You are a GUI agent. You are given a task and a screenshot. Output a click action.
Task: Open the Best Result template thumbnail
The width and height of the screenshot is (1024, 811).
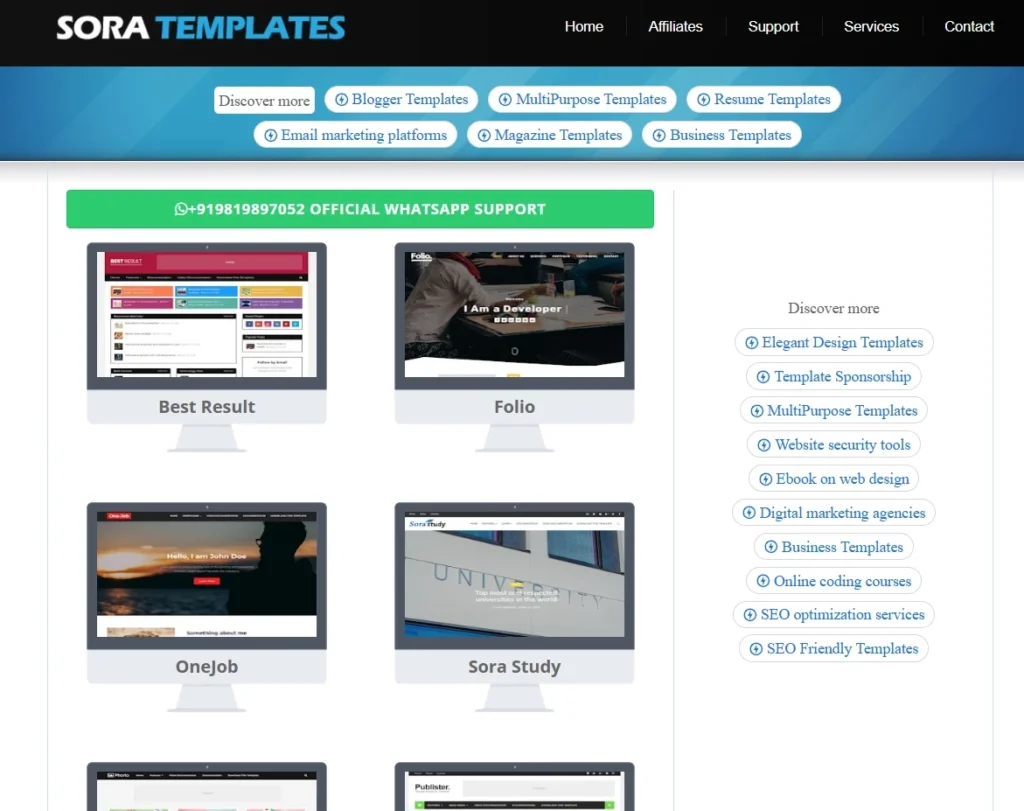(x=206, y=314)
